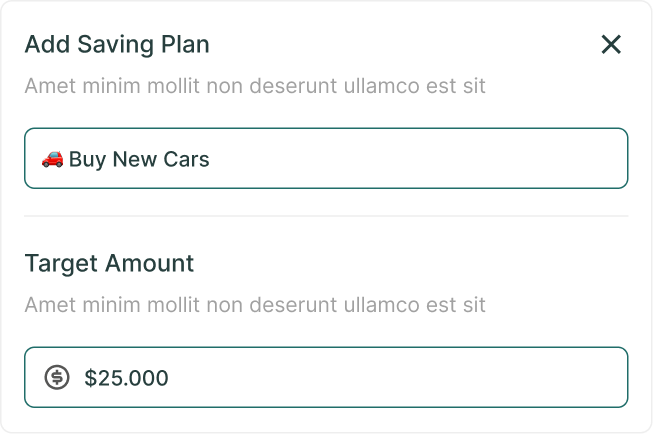
Task: Click empty space right of '$25.000'
Action: coord(400,377)
